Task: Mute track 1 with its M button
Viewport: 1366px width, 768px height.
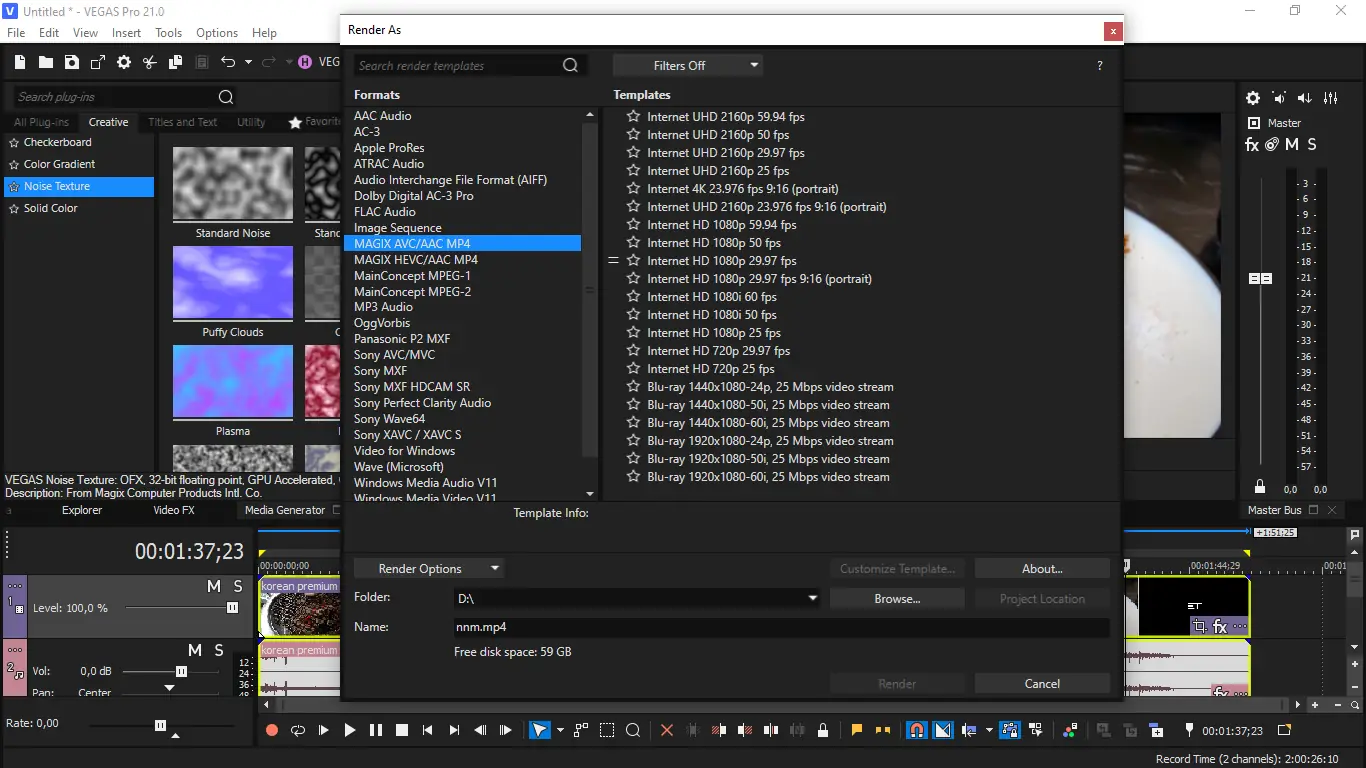Action: 213,586
